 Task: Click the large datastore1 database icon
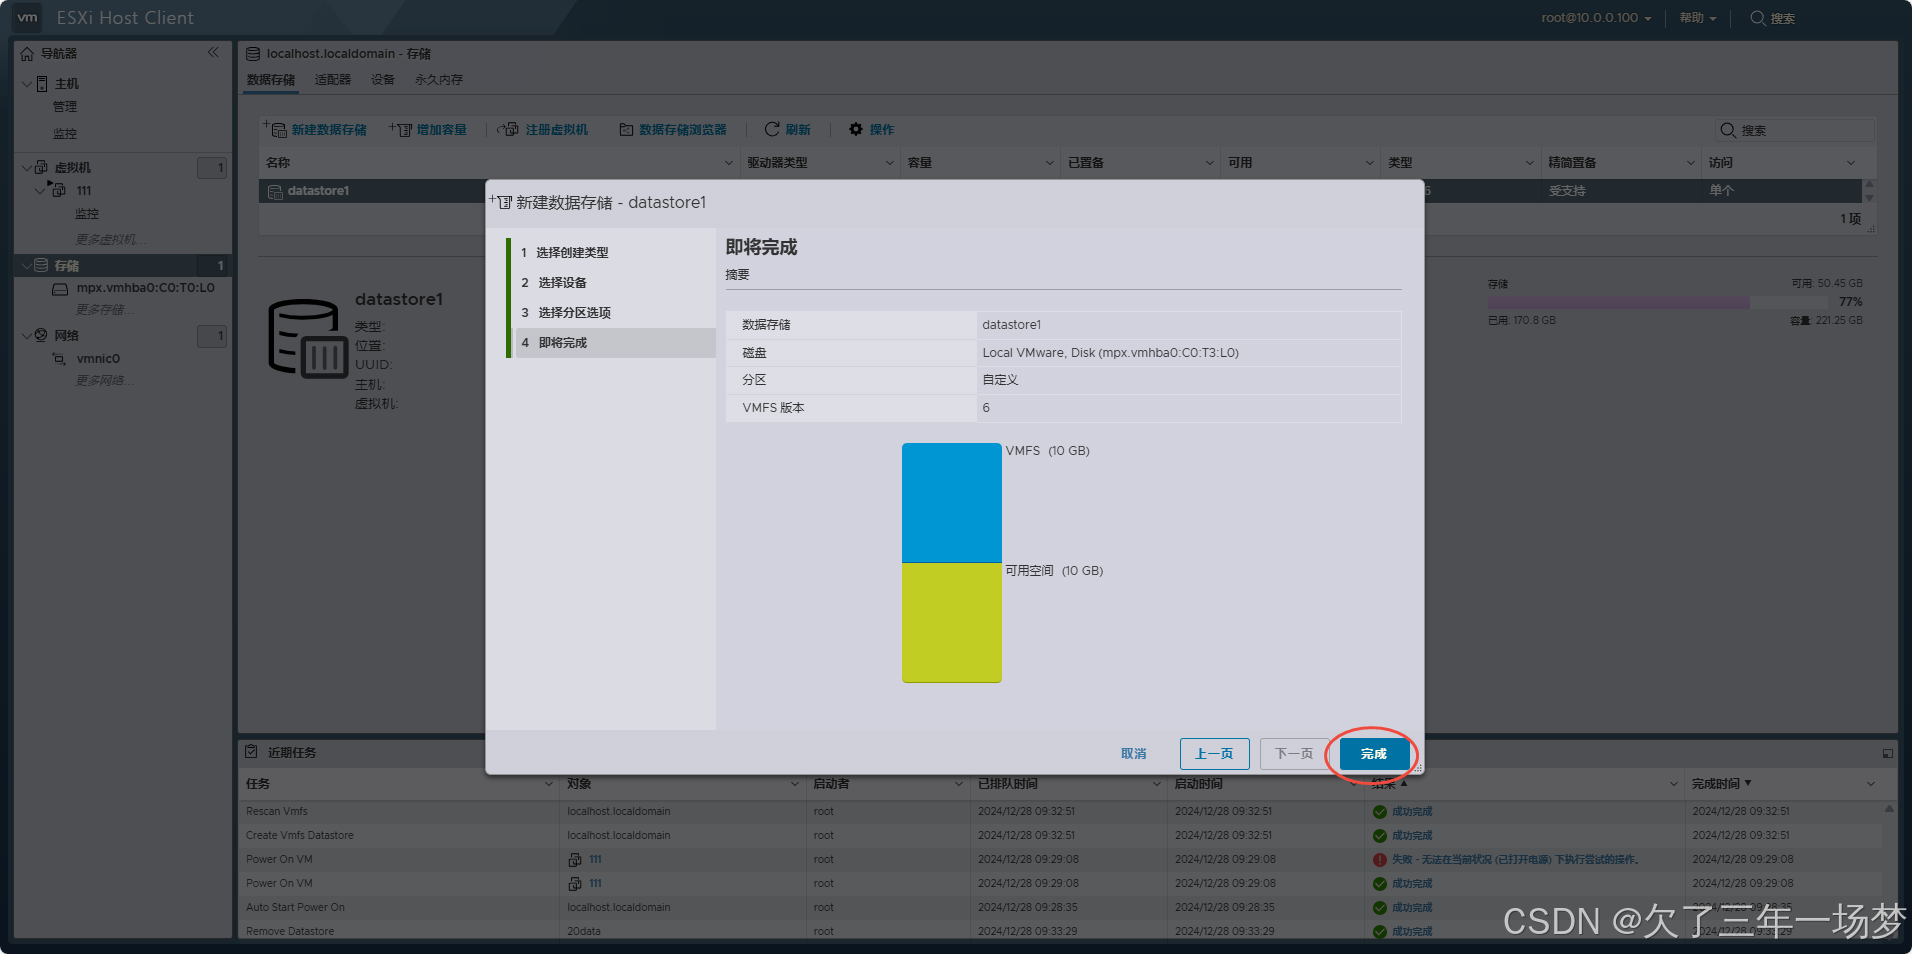point(308,338)
